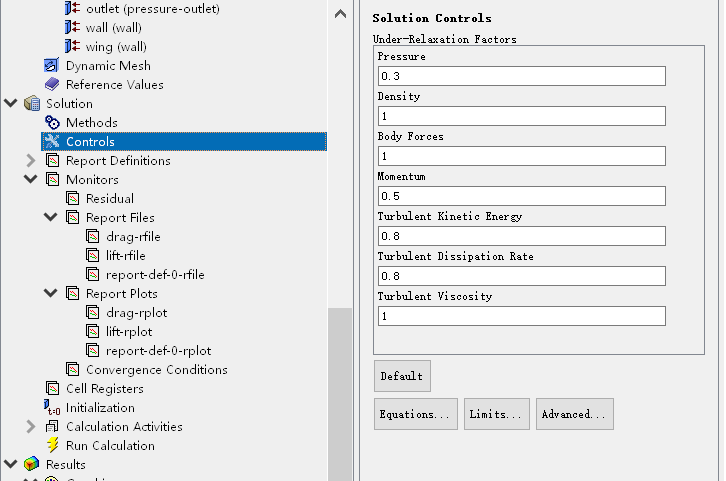Select the Controls tree item
726x481 pixels.
point(90,142)
